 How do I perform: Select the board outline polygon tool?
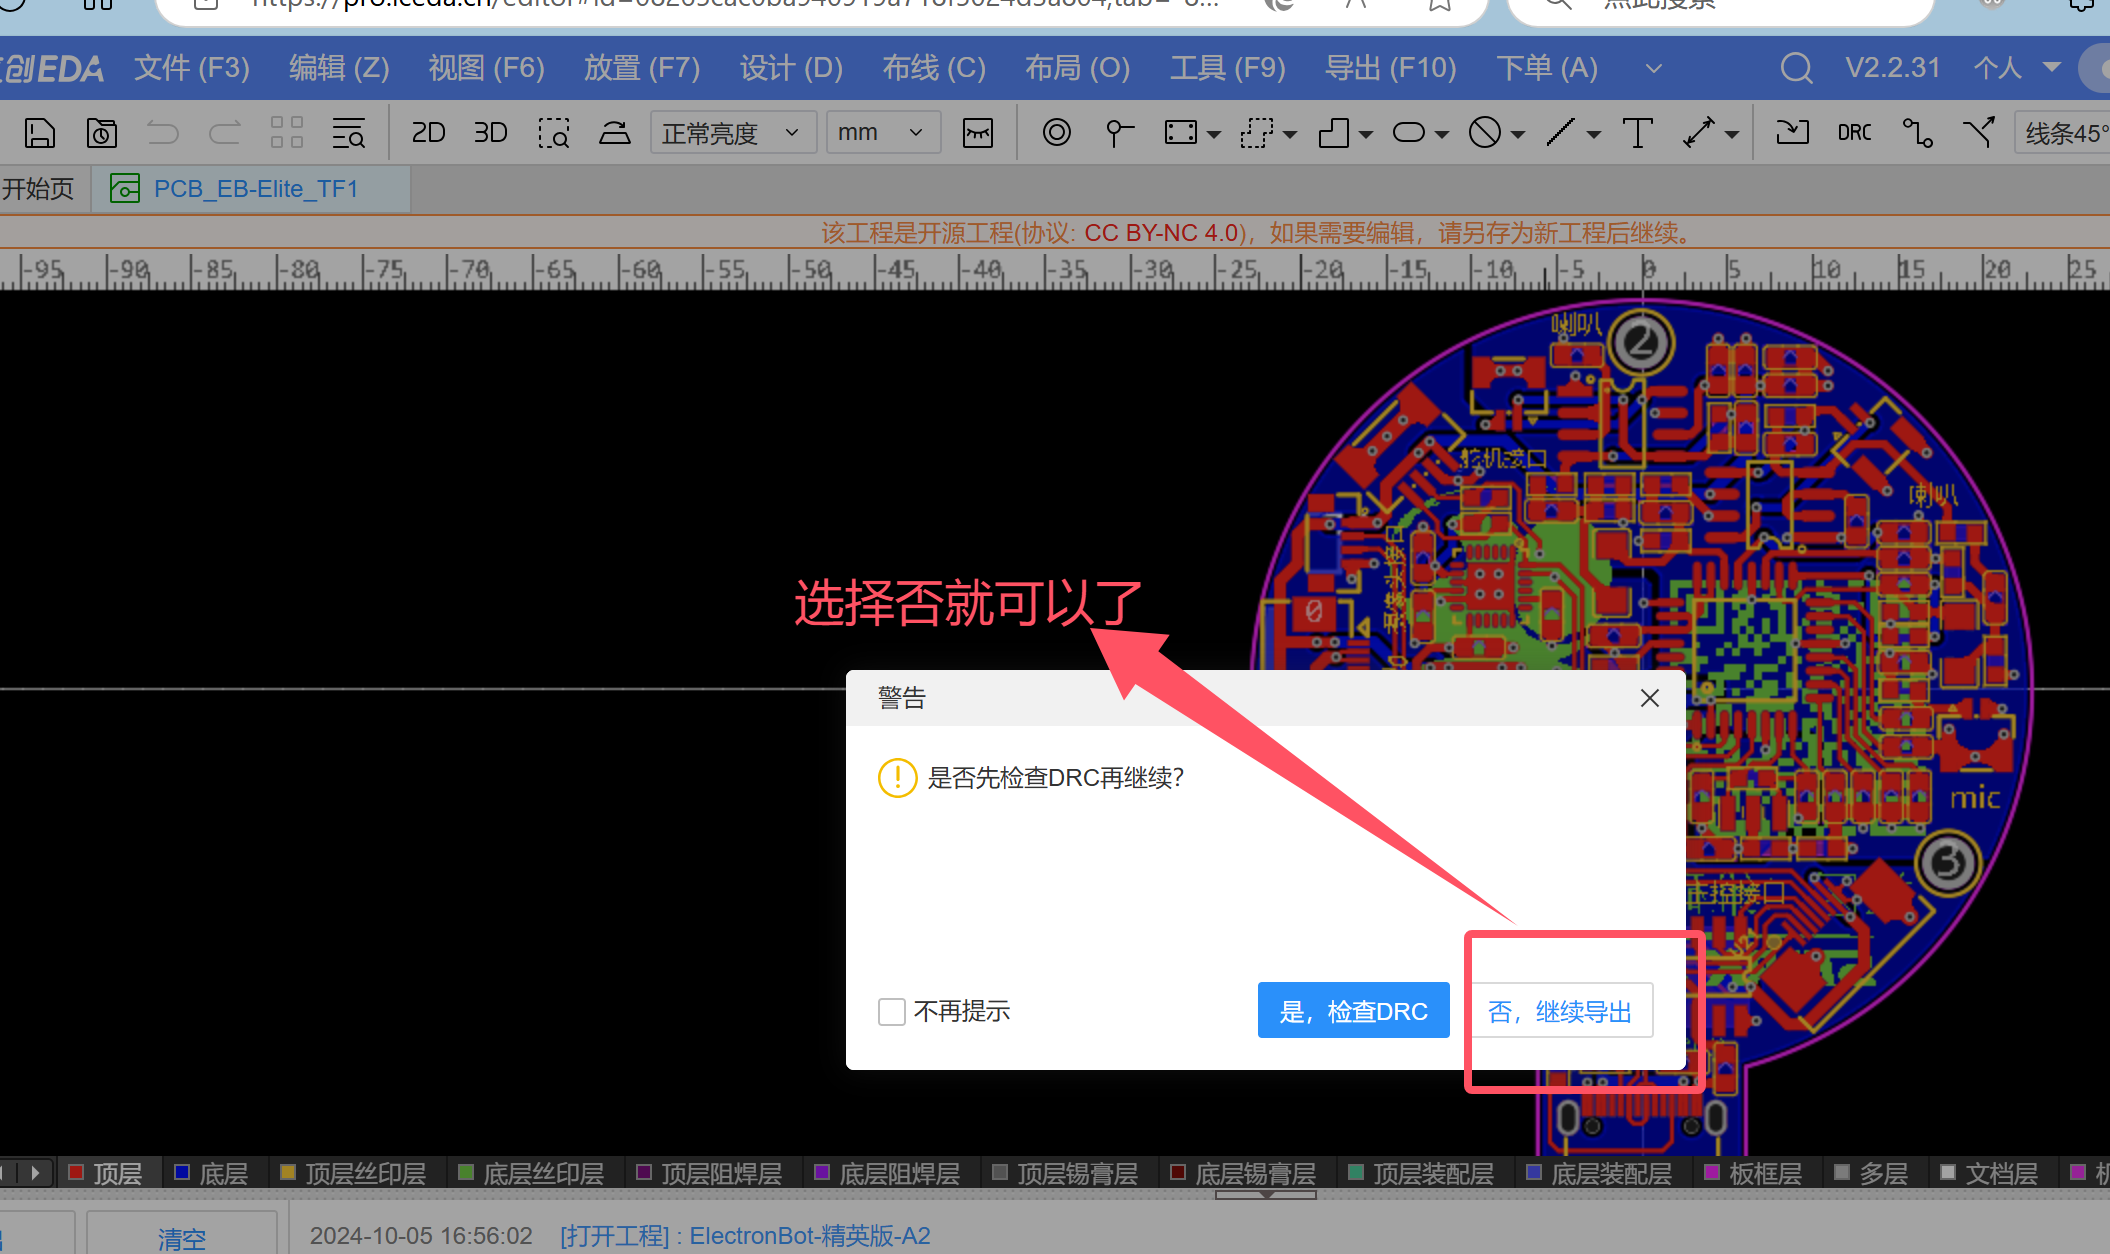(1333, 133)
